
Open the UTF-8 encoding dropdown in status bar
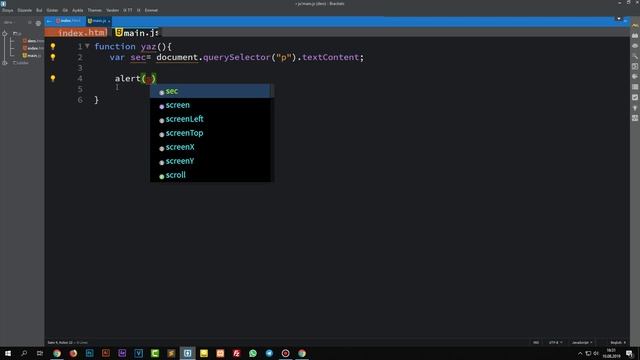556,342
